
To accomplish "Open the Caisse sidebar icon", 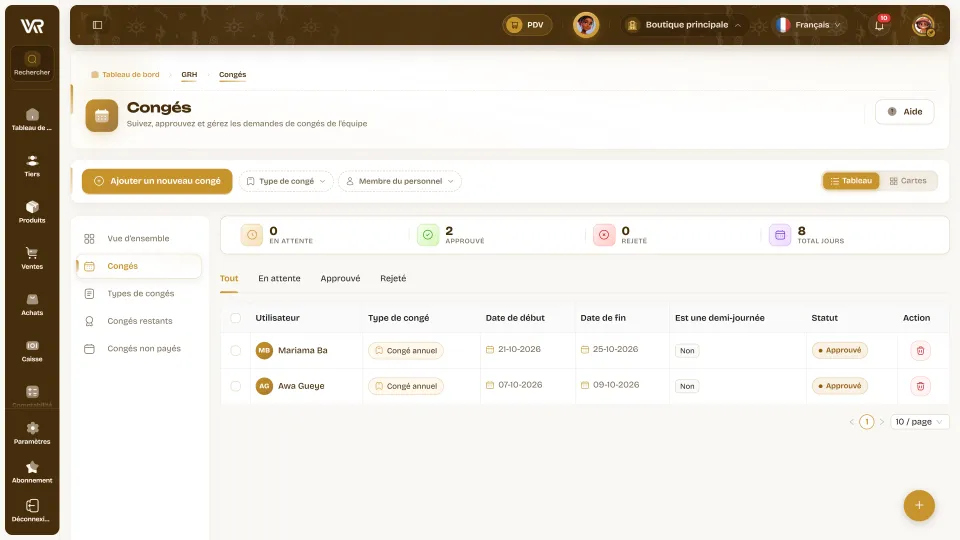I will (x=32, y=345).
